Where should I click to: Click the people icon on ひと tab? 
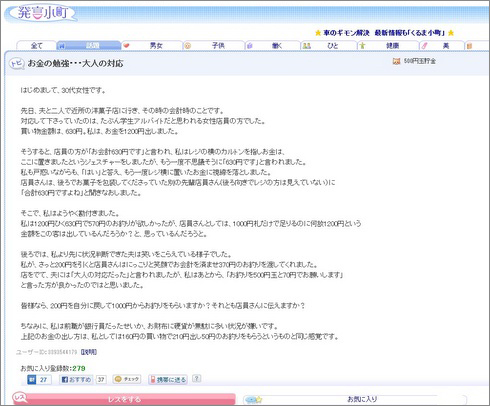coord(306,46)
